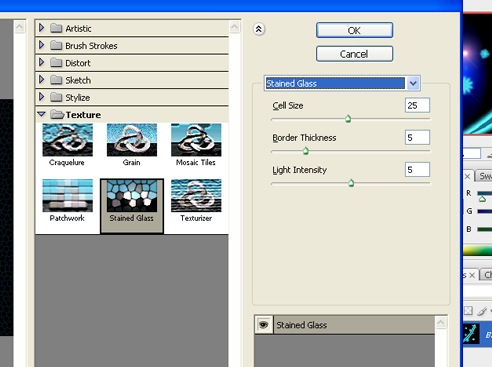
Task: Choose the Mosaic Tiles filter
Action: pyautogui.click(x=196, y=140)
